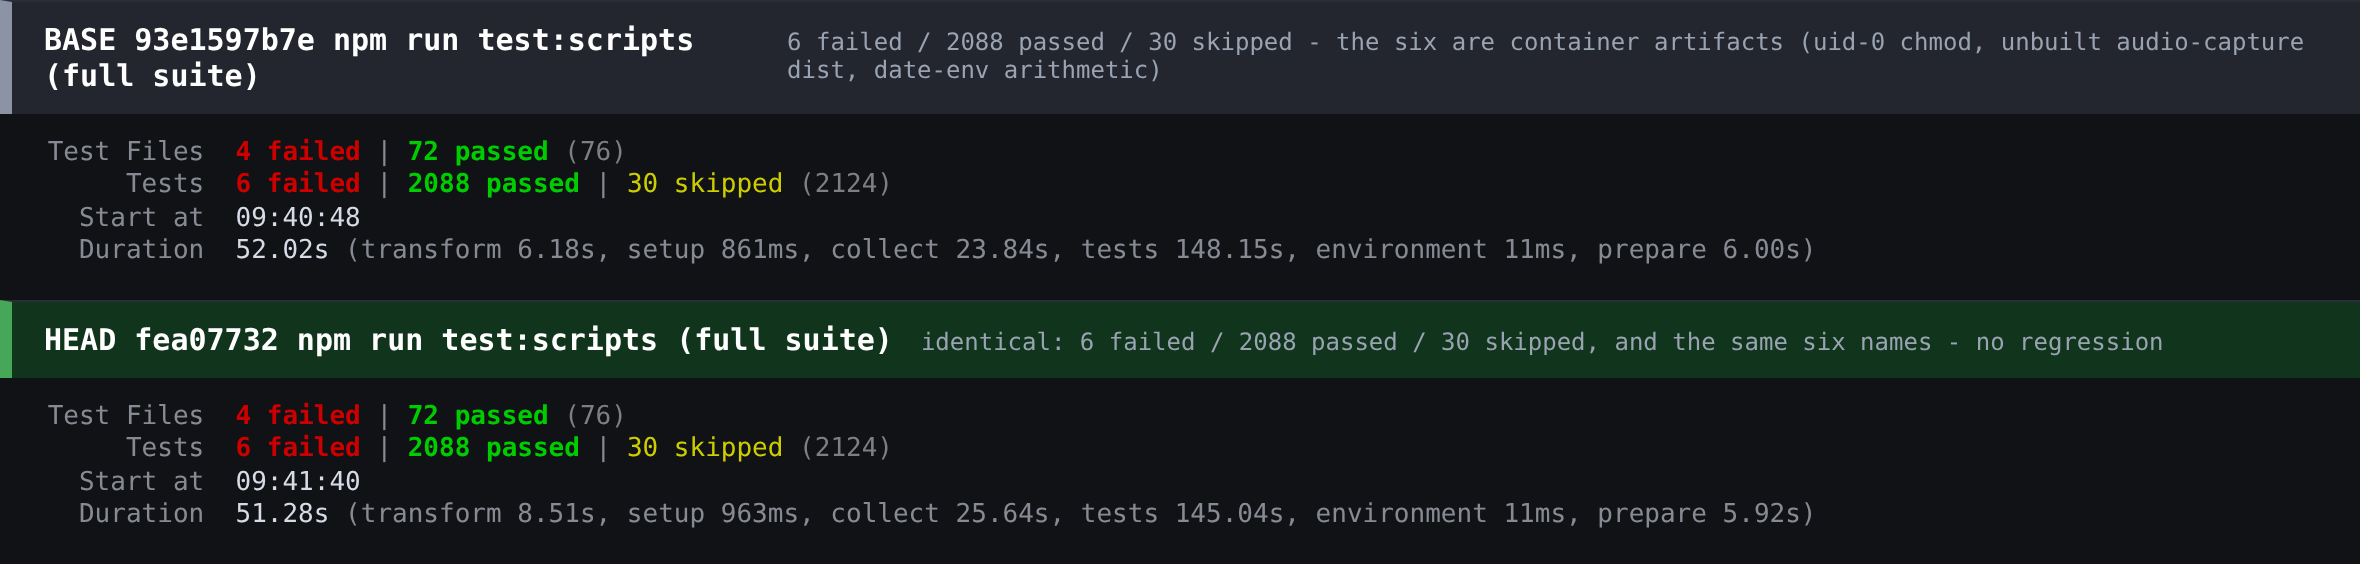This screenshot has height=564, width=2360.
Task: Click '72 passed' in HEAD Test Files
Action: click(478, 415)
